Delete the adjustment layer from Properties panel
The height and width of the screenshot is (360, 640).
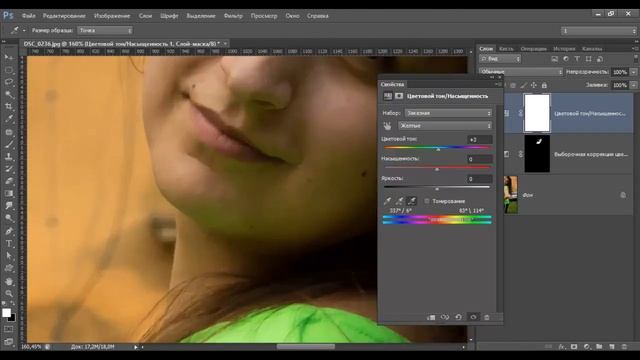[487, 317]
